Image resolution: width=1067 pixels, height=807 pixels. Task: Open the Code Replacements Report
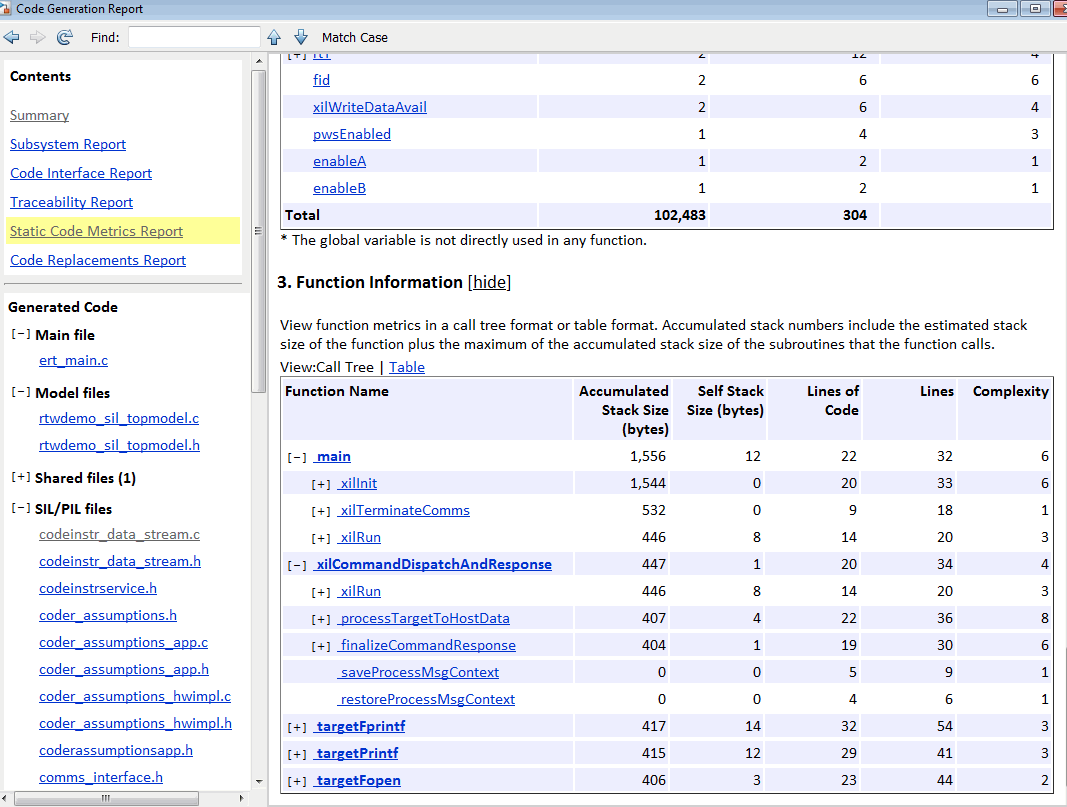[x=97, y=260]
